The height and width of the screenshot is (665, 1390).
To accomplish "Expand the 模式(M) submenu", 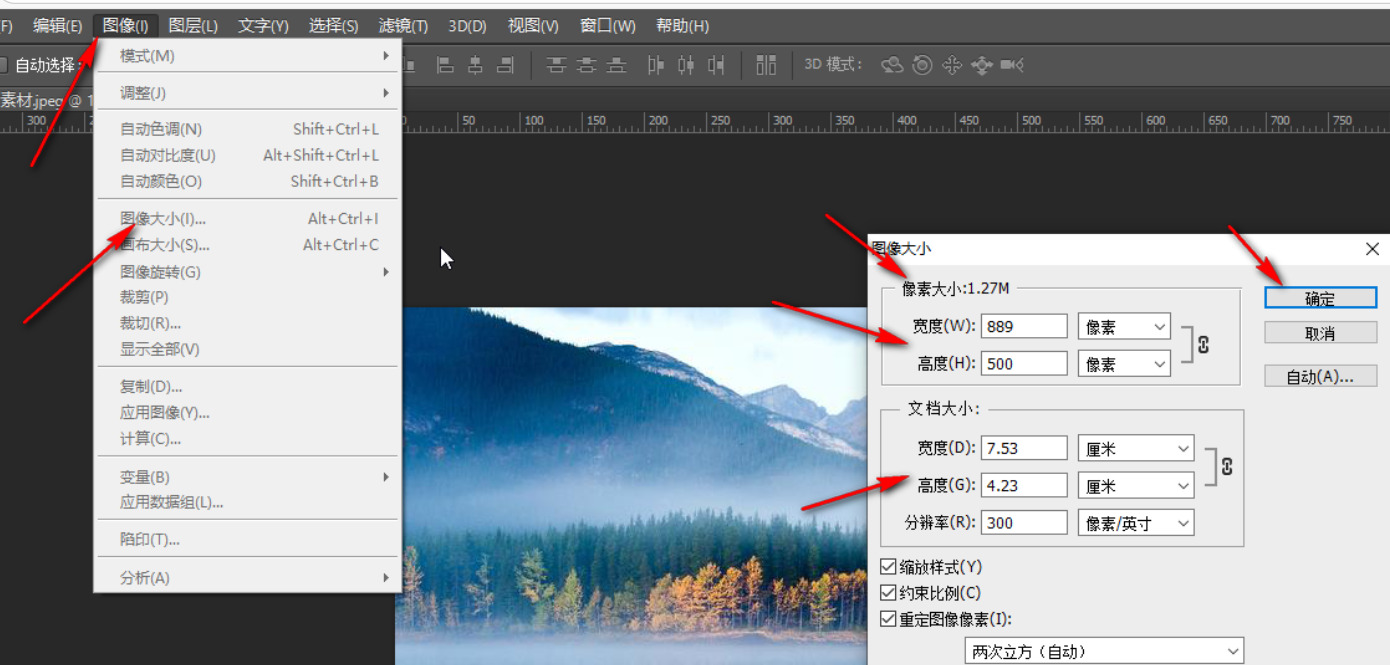I will pyautogui.click(x=247, y=56).
